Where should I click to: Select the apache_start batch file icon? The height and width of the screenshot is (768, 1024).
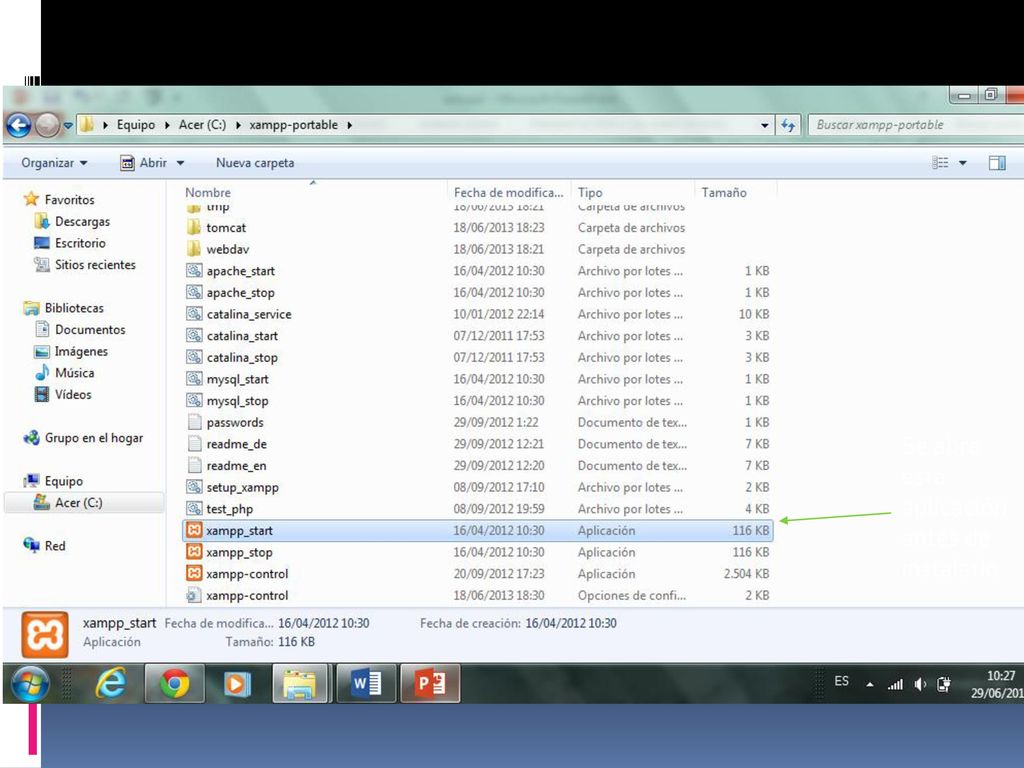tap(194, 270)
